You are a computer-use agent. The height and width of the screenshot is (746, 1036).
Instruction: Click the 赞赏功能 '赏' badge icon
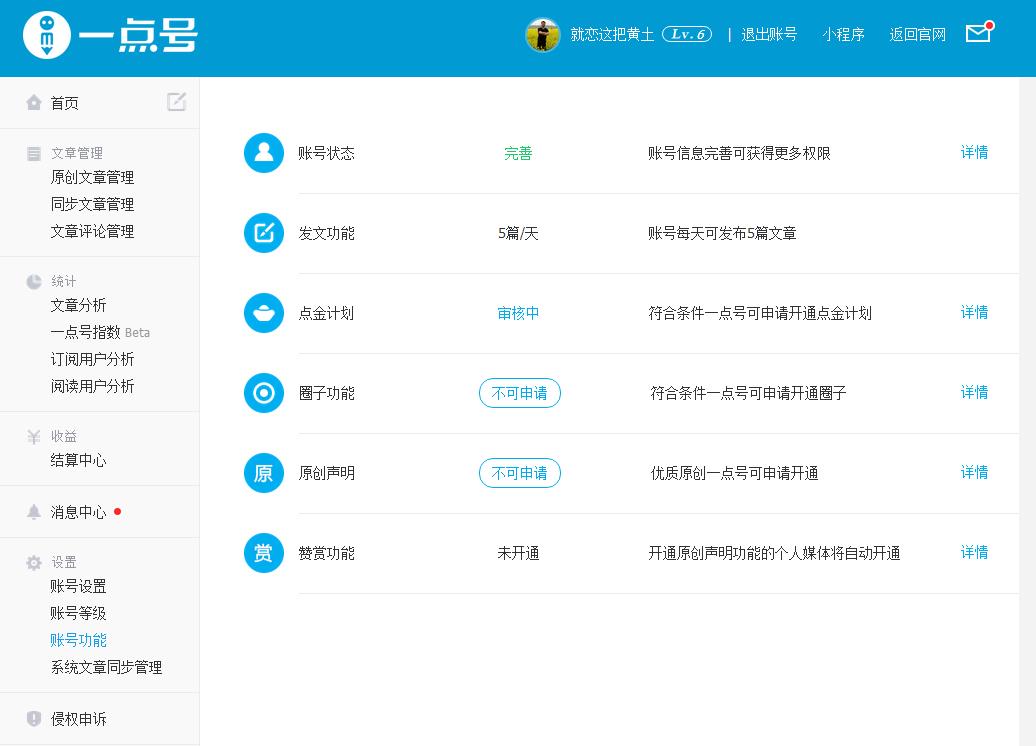click(263, 553)
